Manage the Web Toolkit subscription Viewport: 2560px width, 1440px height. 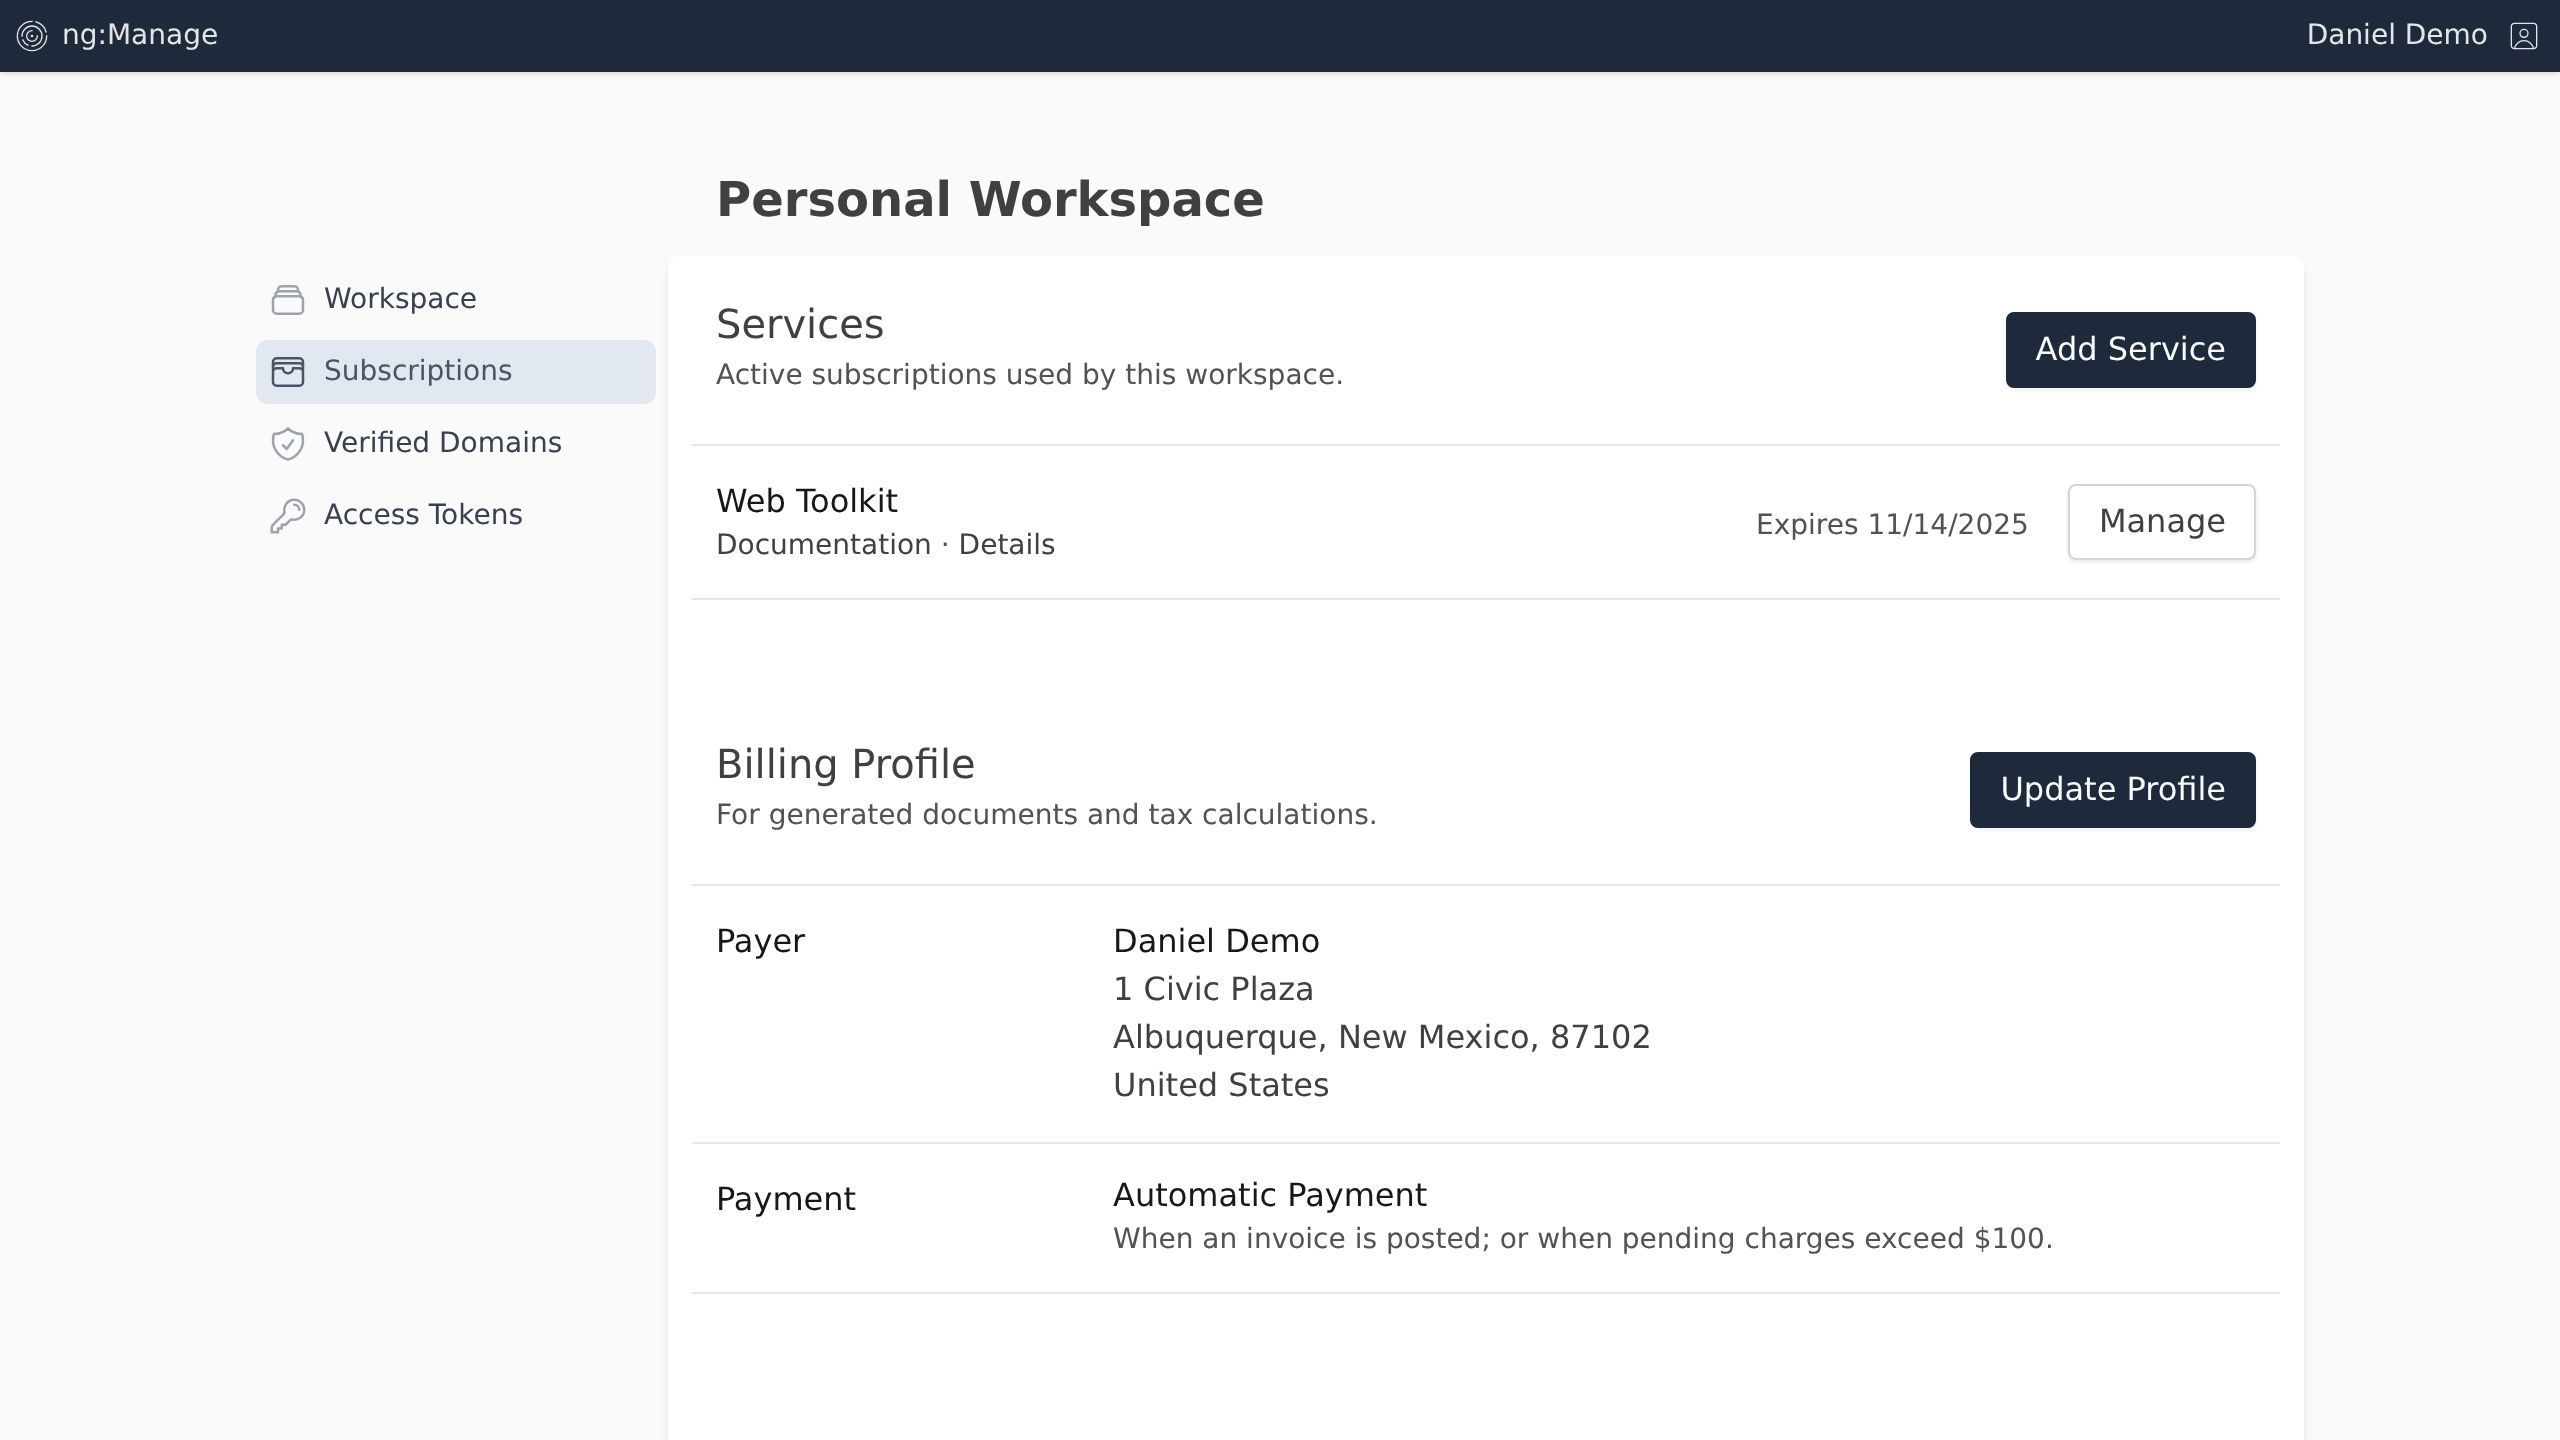point(2161,522)
